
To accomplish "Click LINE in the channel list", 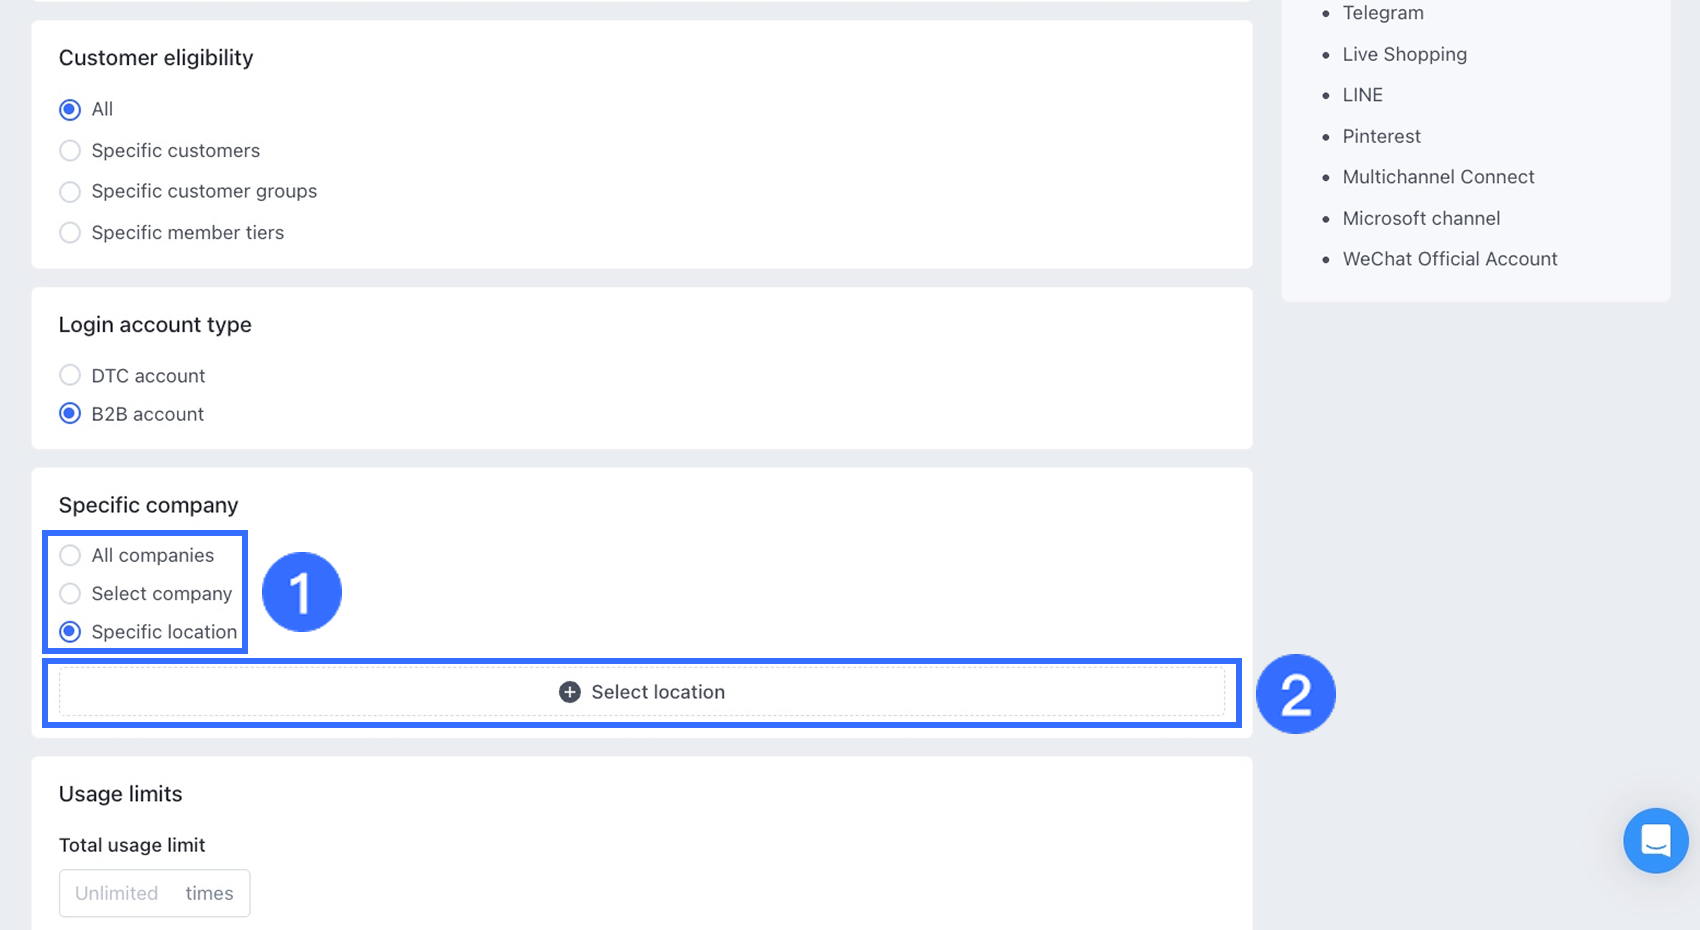I will pos(1362,95).
